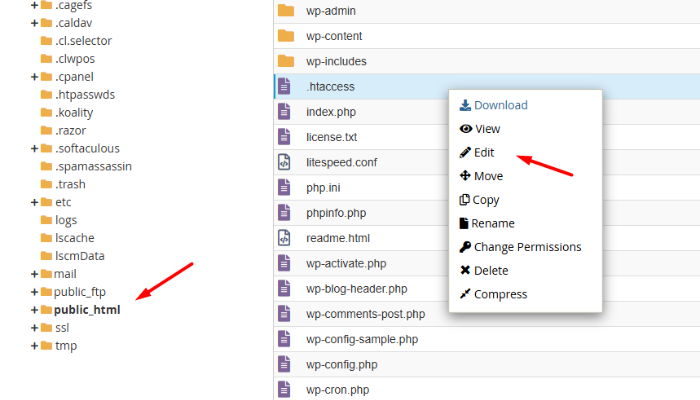The height and width of the screenshot is (400, 700).
Task: Expand the mail folder node
Action: (35, 274)
